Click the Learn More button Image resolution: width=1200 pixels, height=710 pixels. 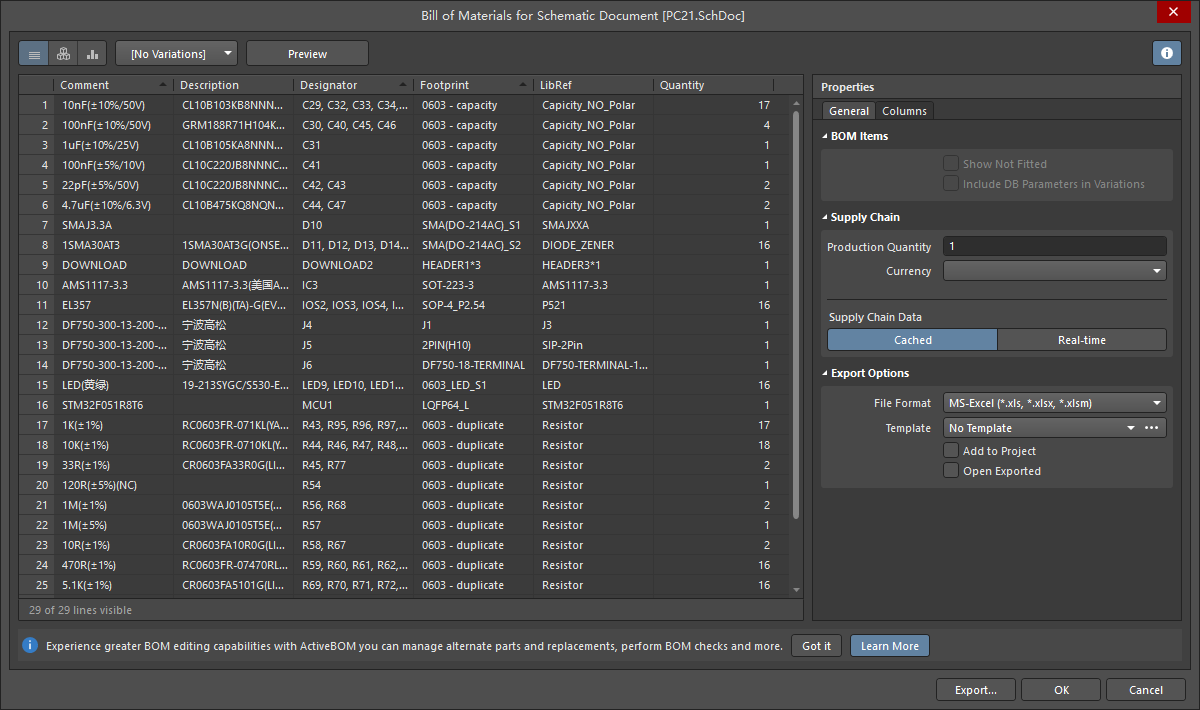[x=889, y=646]
